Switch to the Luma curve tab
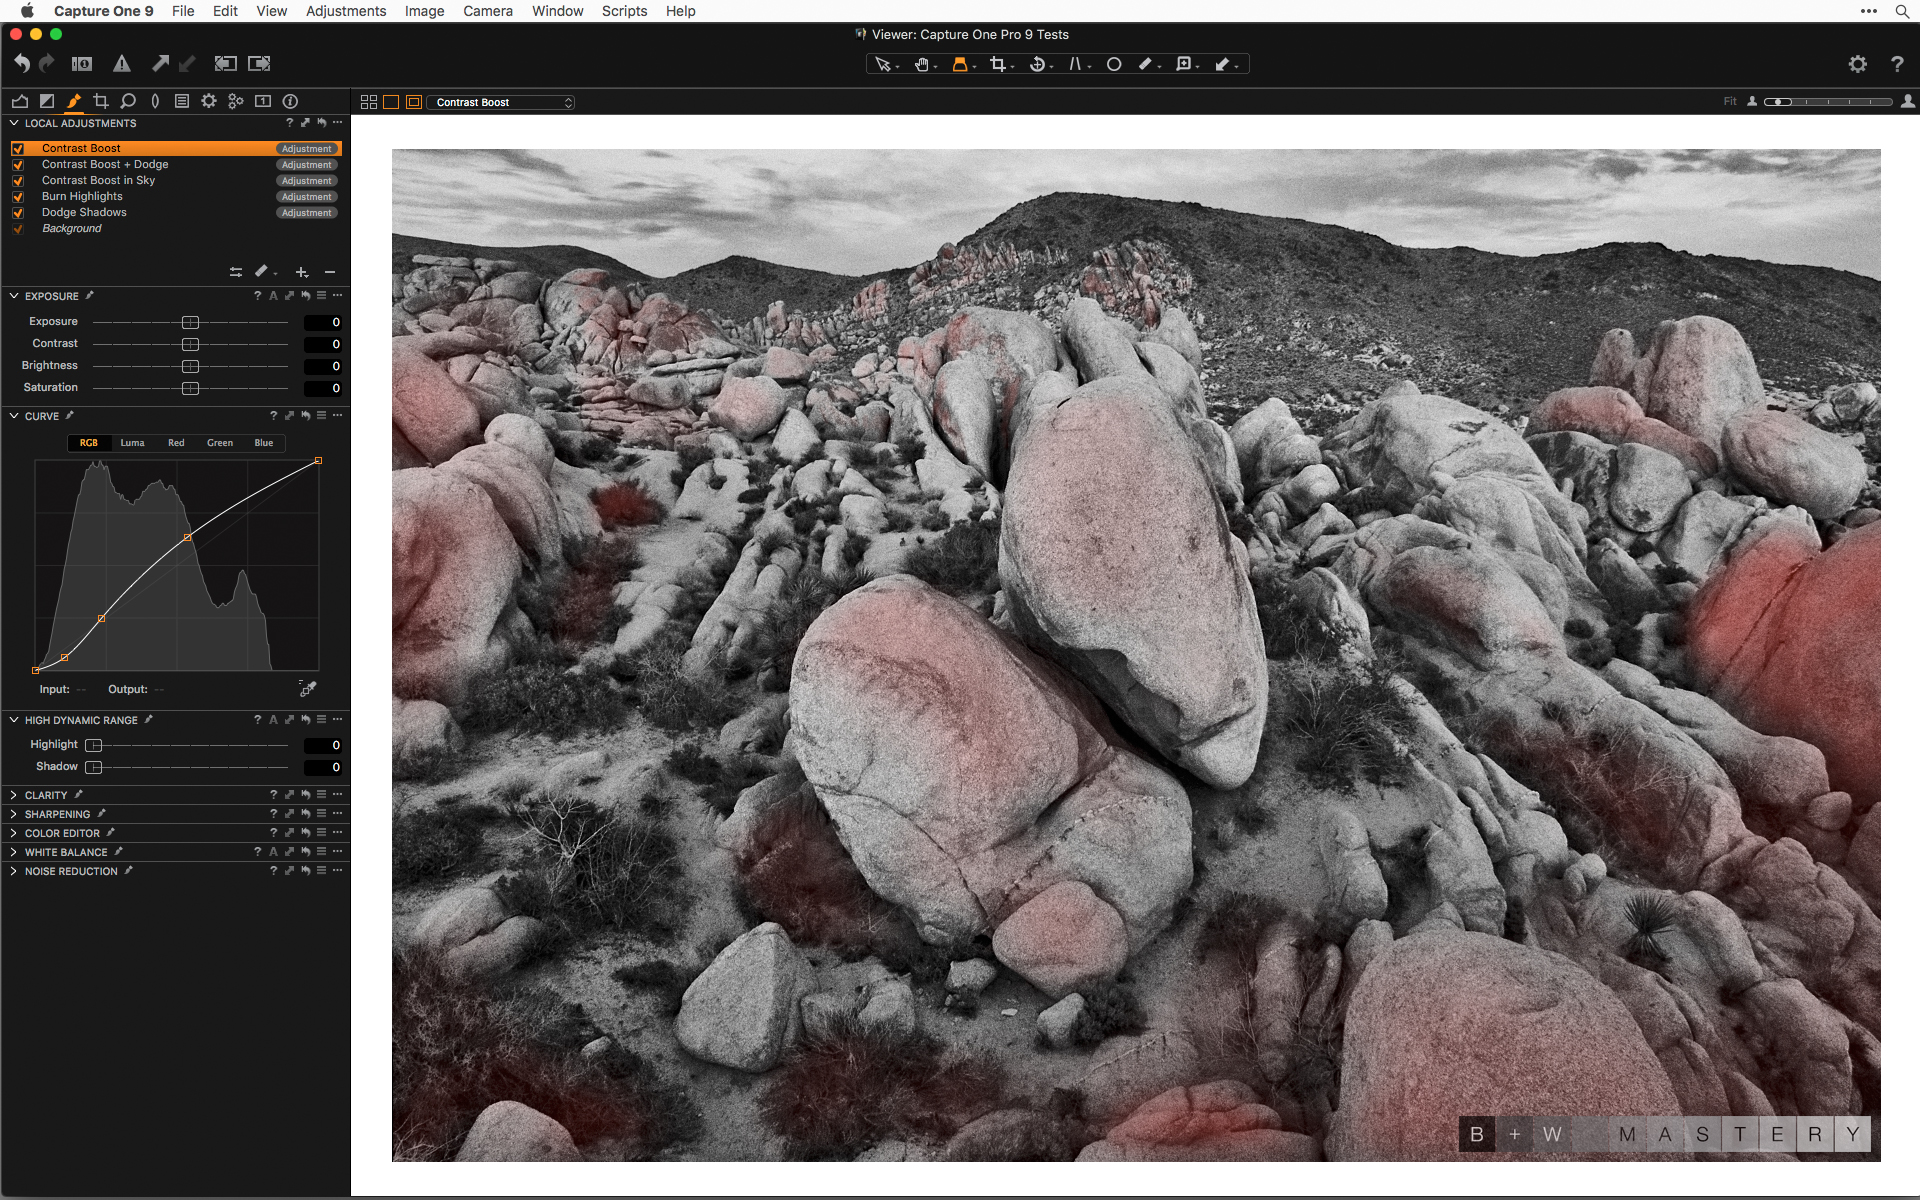1920x1200 pixels. click(x=132, y=443)
